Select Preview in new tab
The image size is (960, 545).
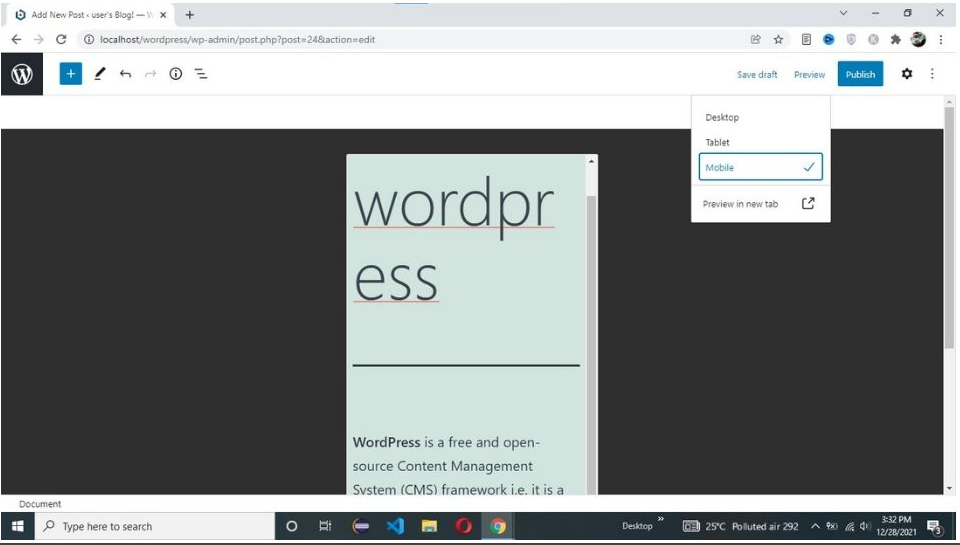tap(760, 203)
